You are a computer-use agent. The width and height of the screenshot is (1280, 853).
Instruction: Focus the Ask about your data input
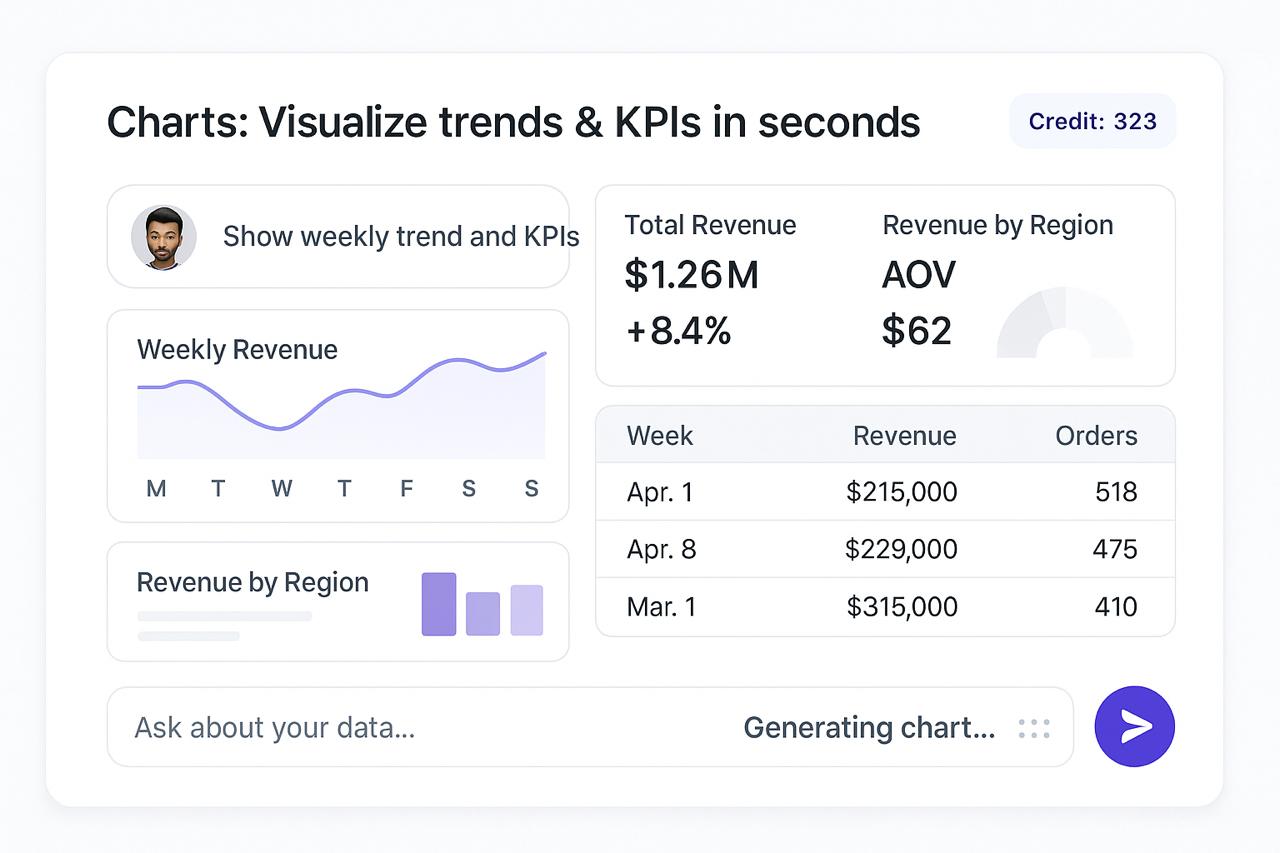590,727
